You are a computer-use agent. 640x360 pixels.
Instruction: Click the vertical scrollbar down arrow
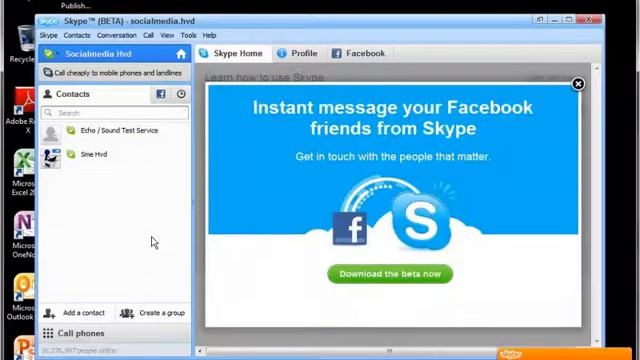point(596,341)
